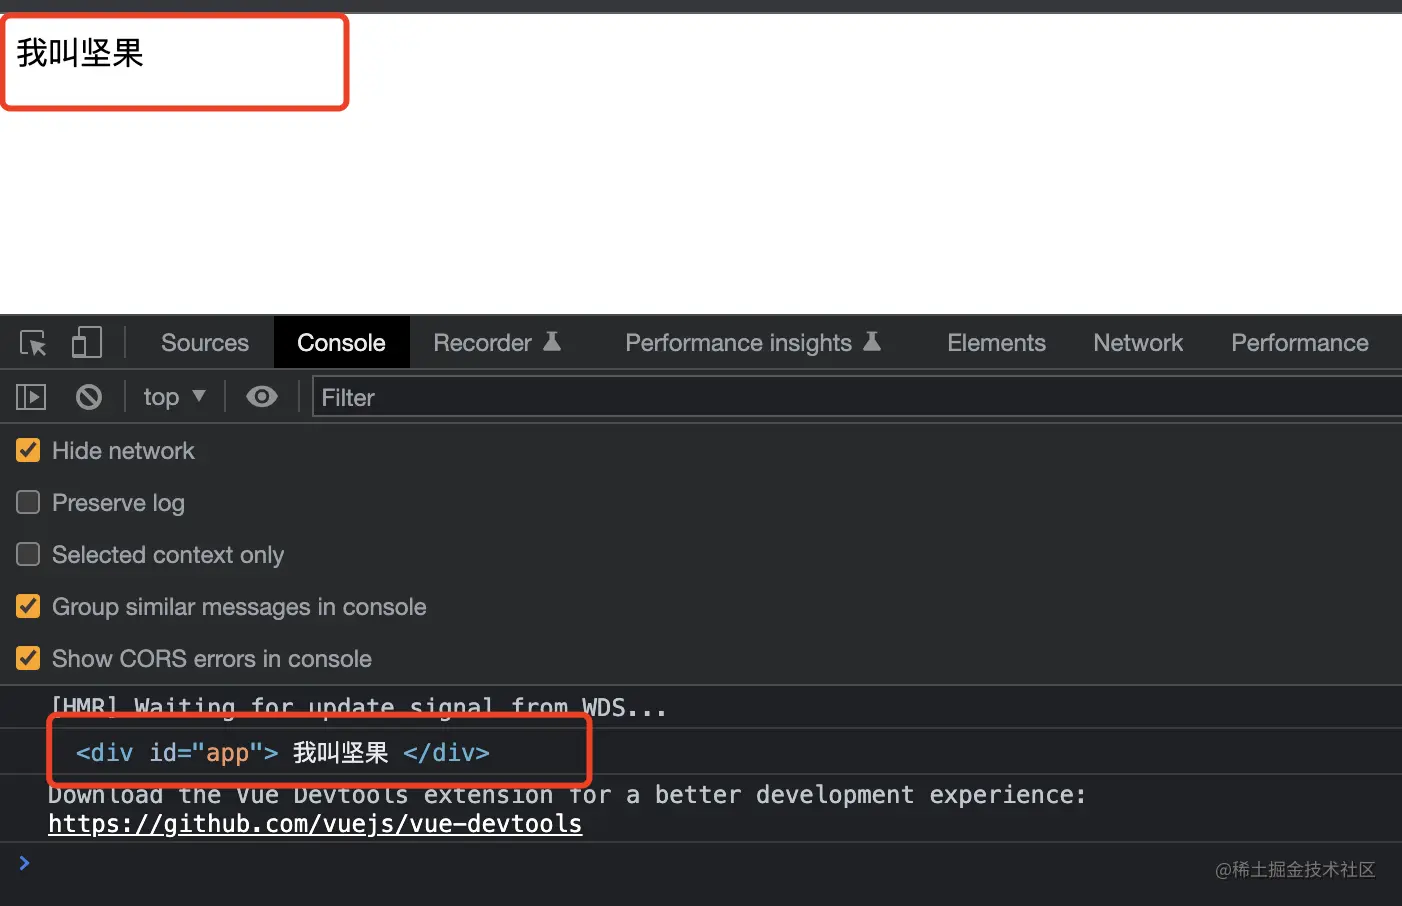Show the console sidebar icon
The image size is (1402, 906).
(x=31, y=397)
